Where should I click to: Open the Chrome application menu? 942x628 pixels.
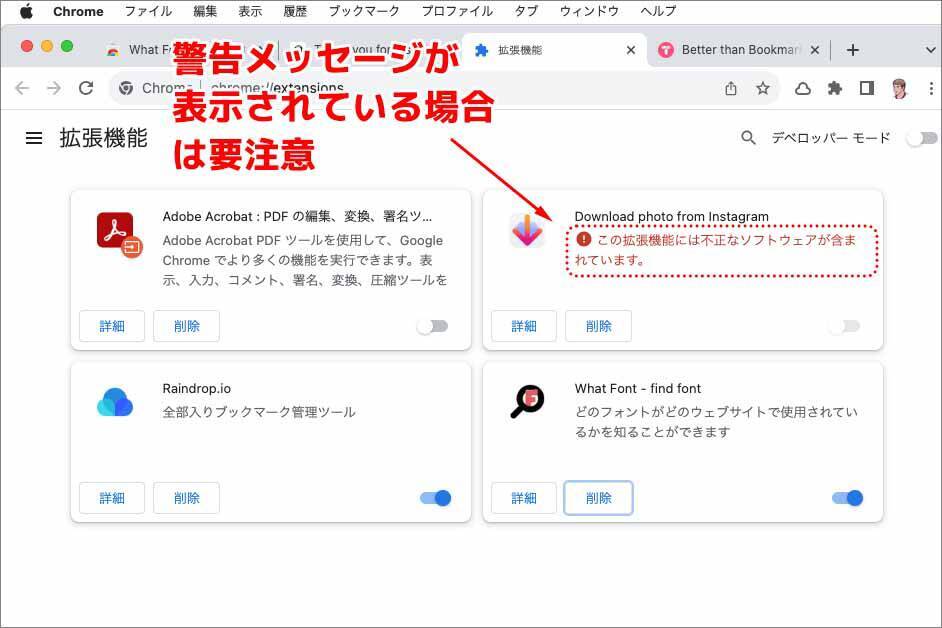tap(78, 11)
